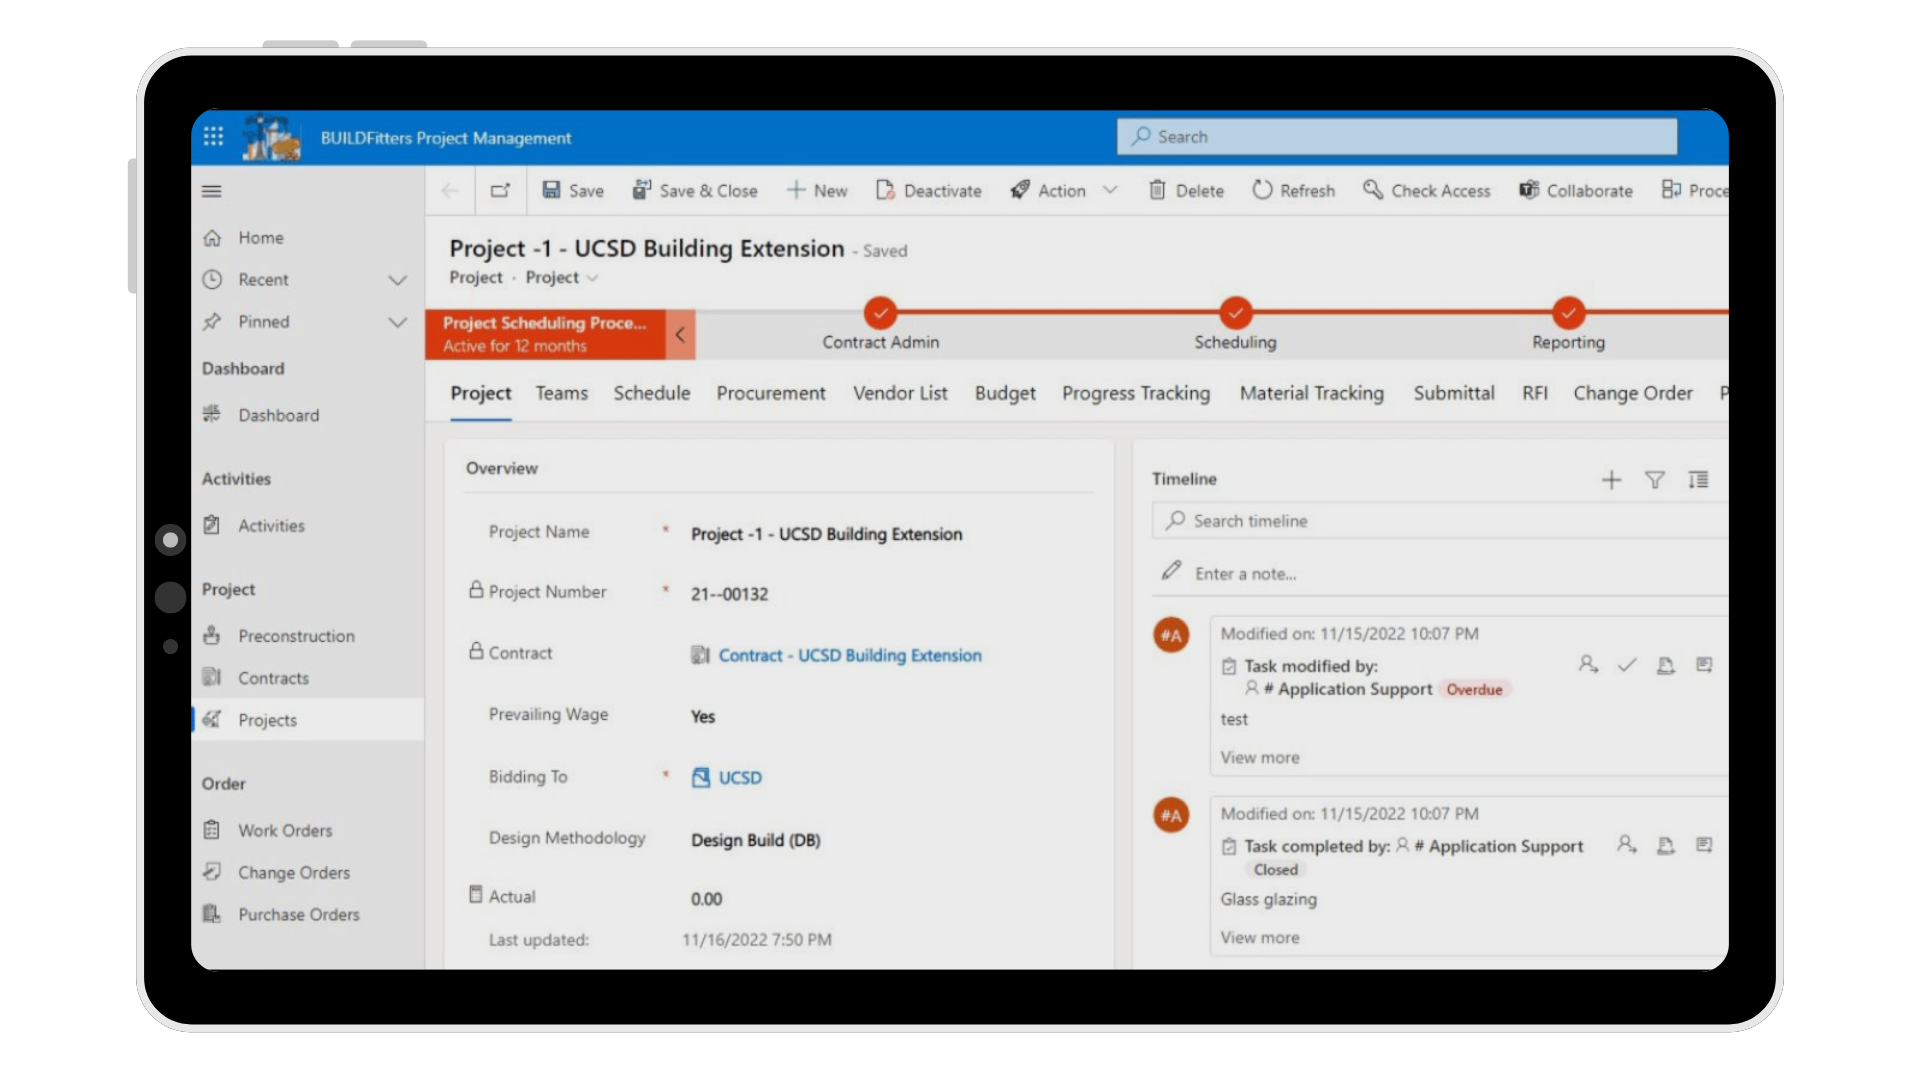Open Collaborate option
1920x1080 pixels.
tap(1576, 190)
